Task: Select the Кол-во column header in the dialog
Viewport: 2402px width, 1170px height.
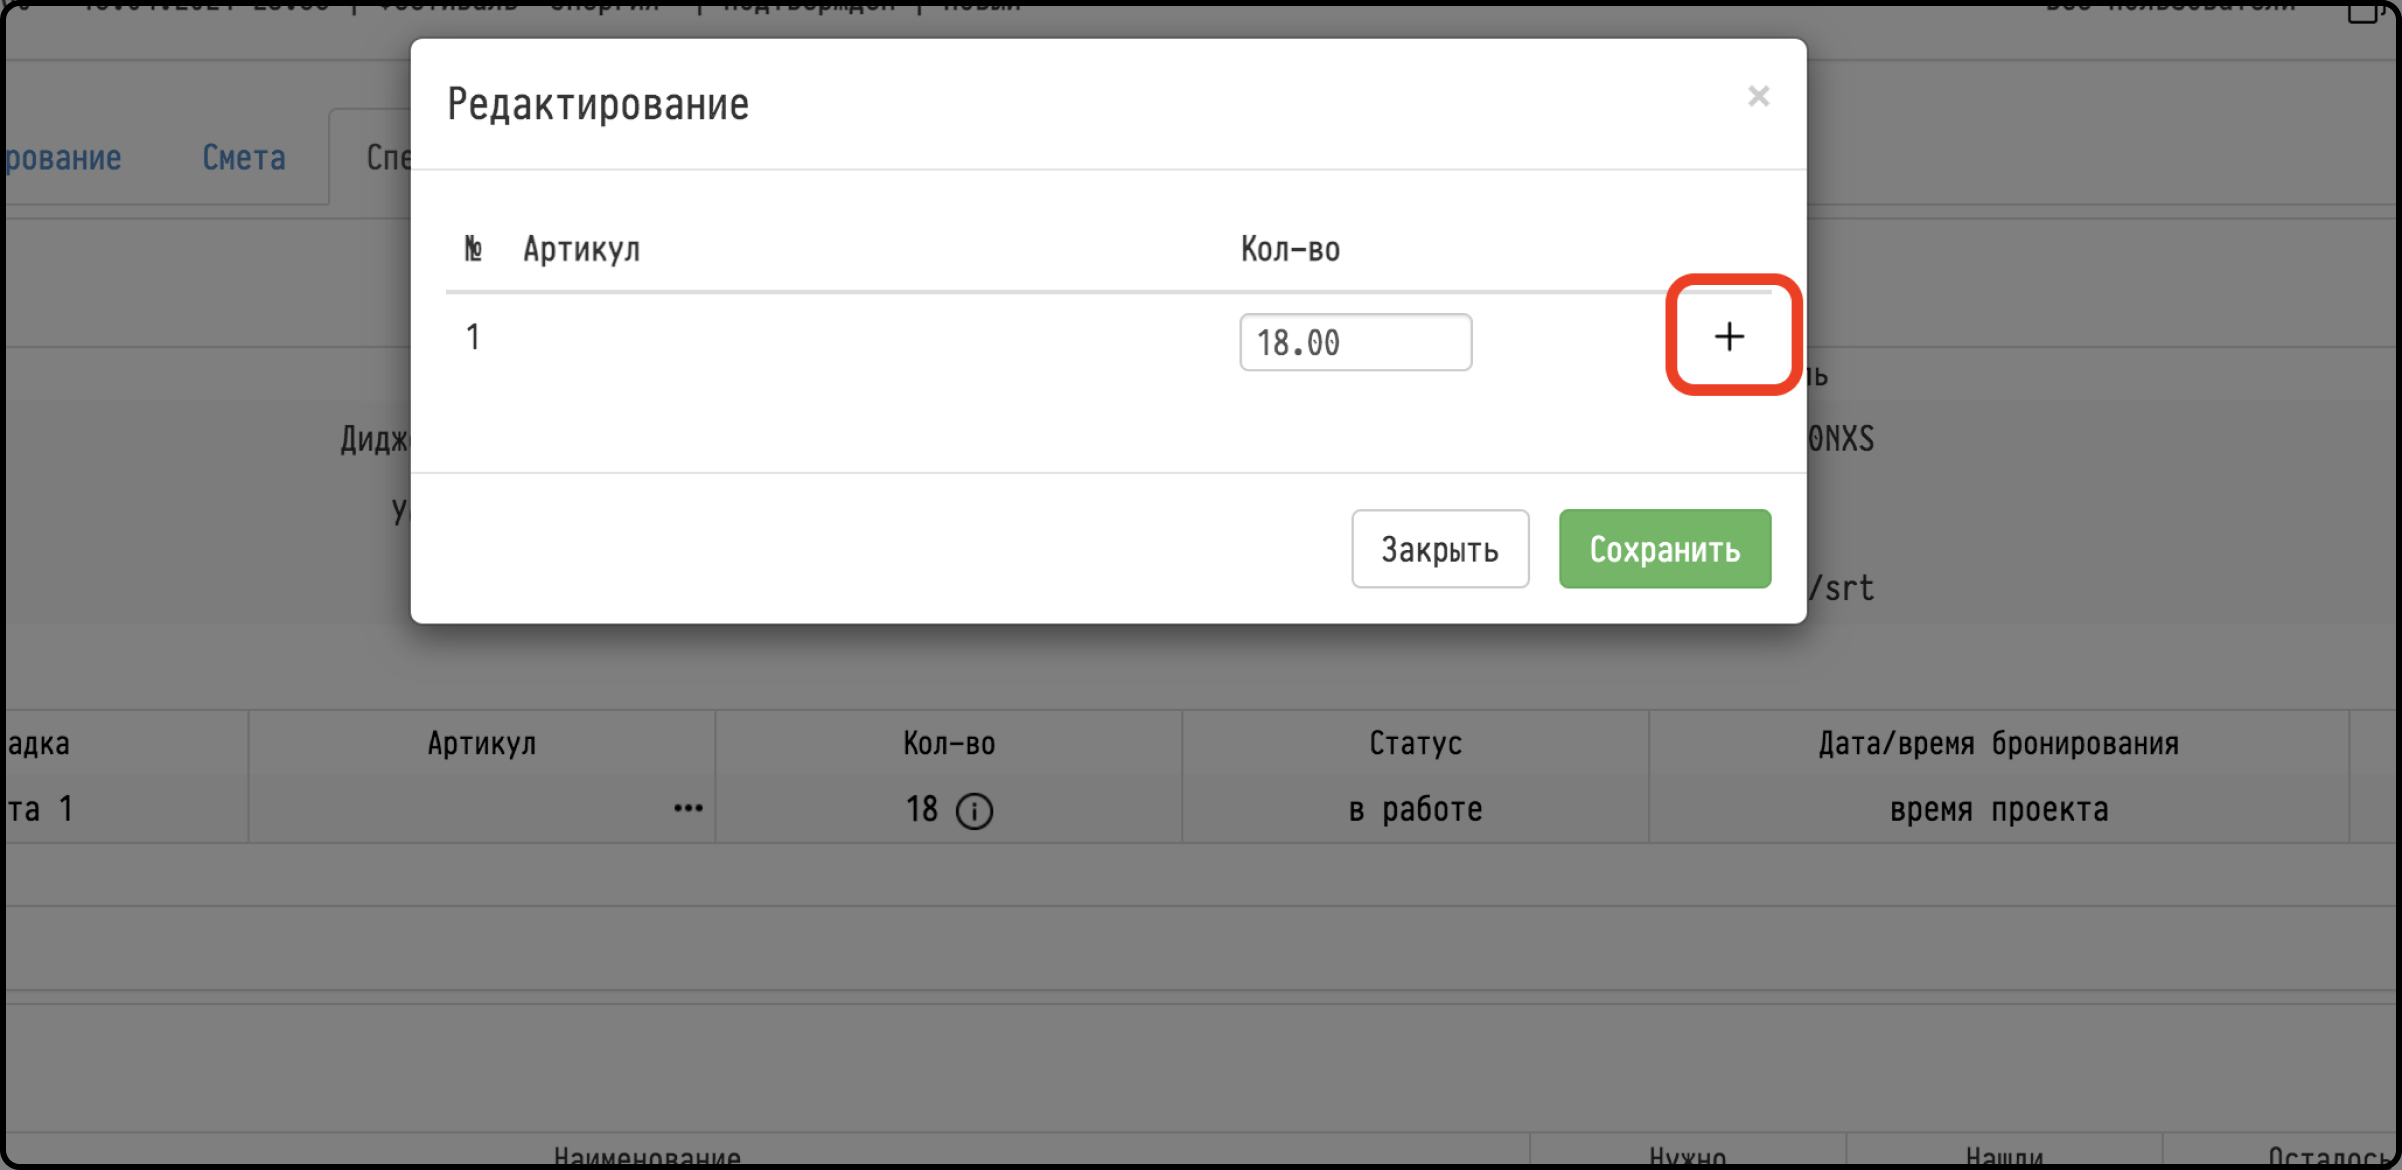Action: click(1290, 249)
